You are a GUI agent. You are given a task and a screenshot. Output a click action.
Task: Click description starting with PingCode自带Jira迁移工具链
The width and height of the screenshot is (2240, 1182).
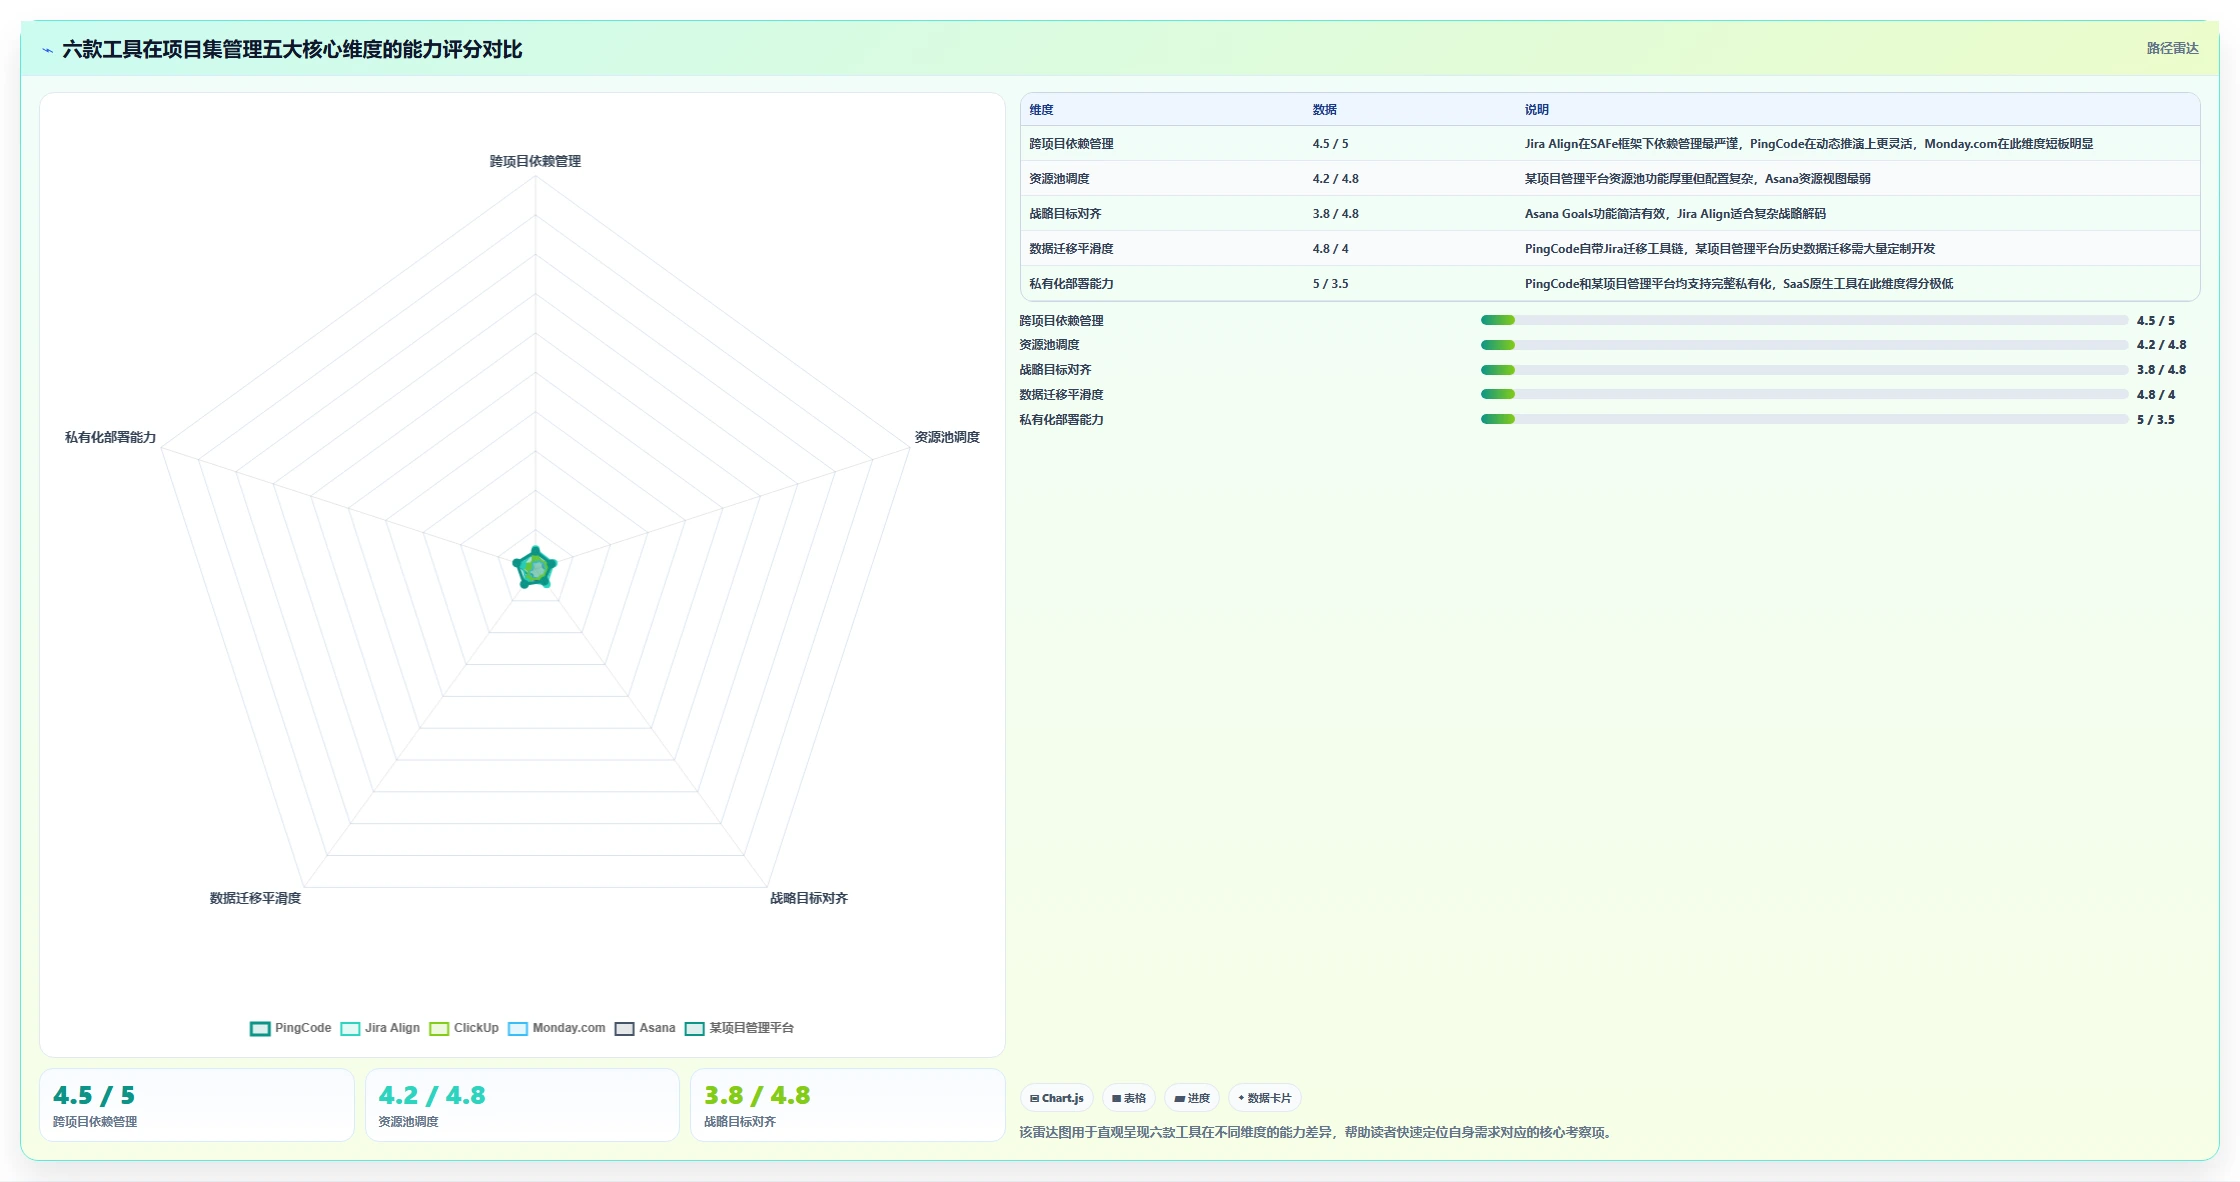pos(1730,249)
